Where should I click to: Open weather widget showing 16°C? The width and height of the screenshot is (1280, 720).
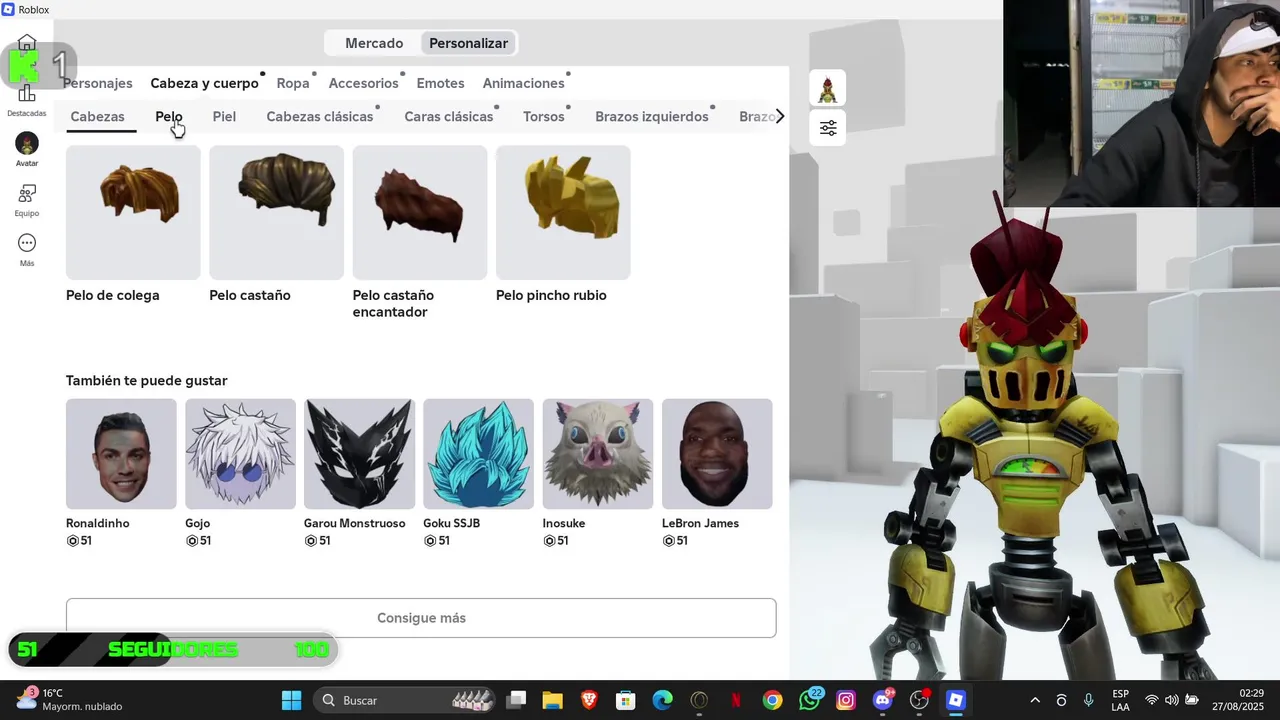coord(68,700)
